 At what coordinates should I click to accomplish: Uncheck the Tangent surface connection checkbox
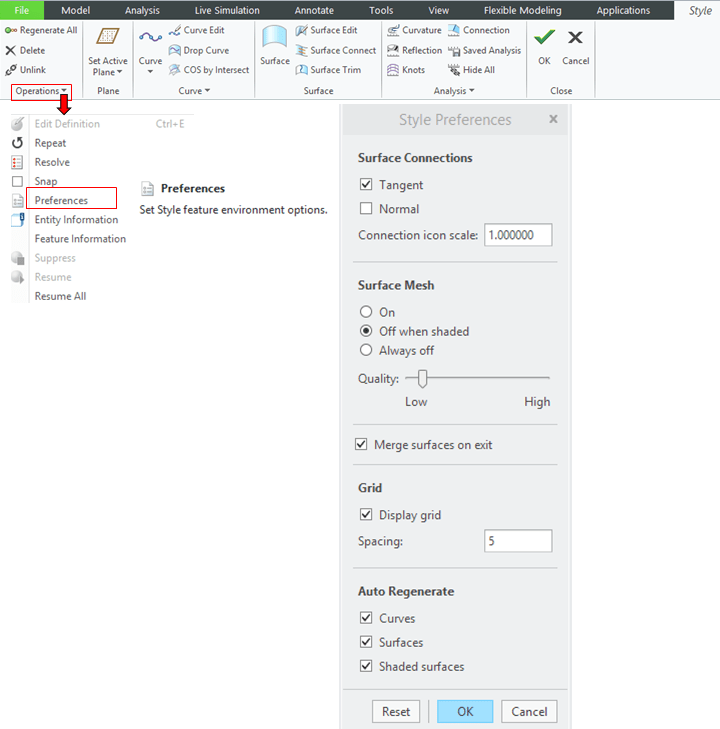366,185
